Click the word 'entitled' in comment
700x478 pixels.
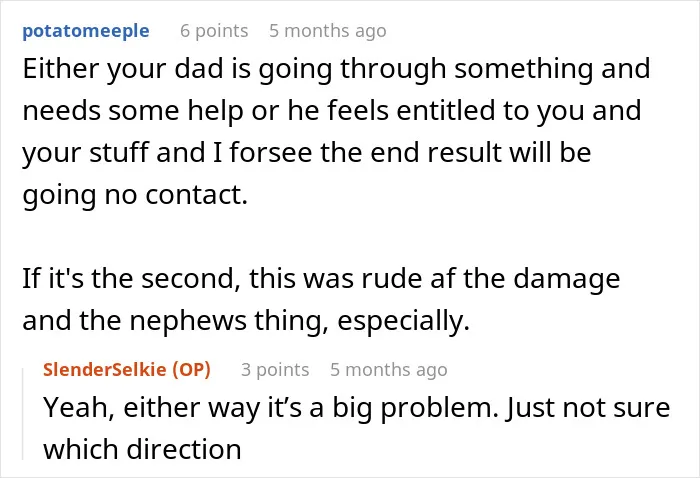click(x=446, y=110)
